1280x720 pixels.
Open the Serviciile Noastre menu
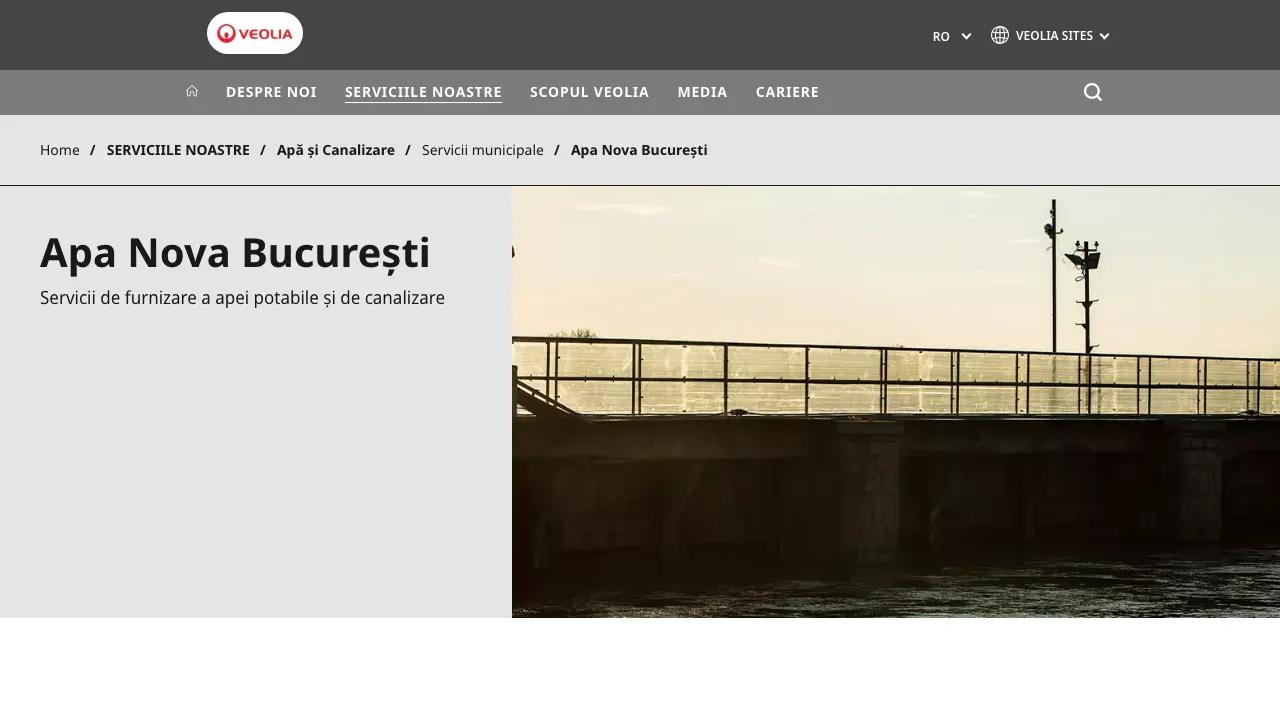(x=423, y=92)
